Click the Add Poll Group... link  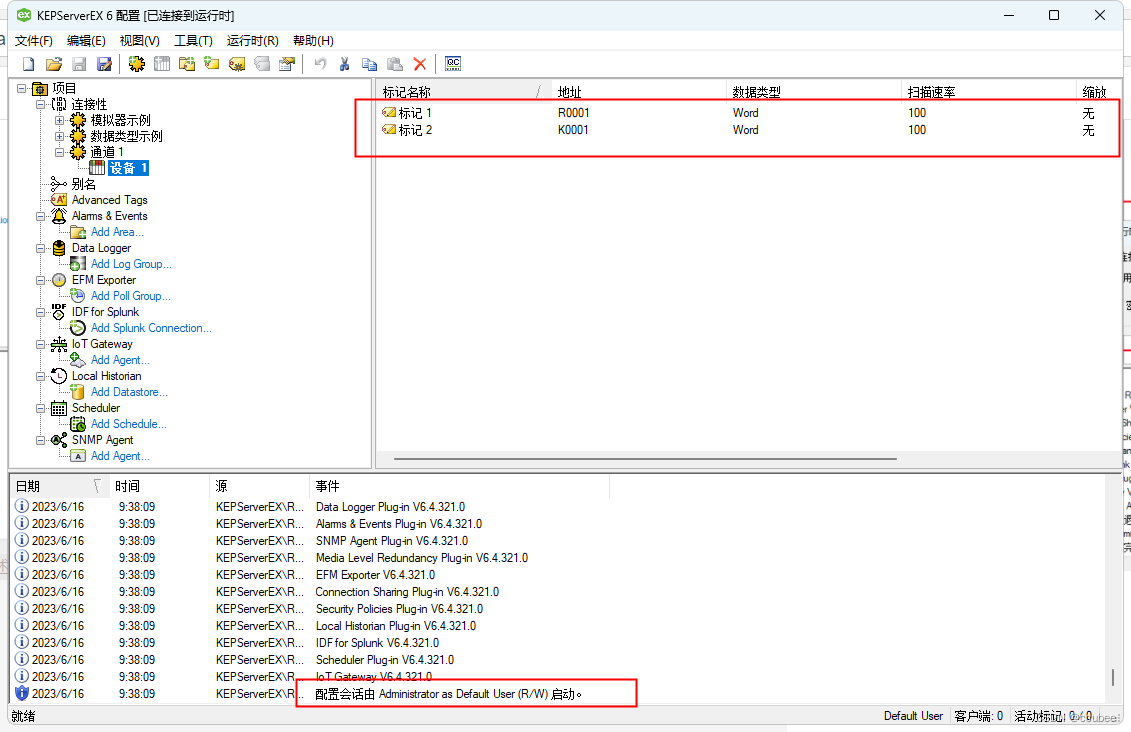tap(131, 296)
